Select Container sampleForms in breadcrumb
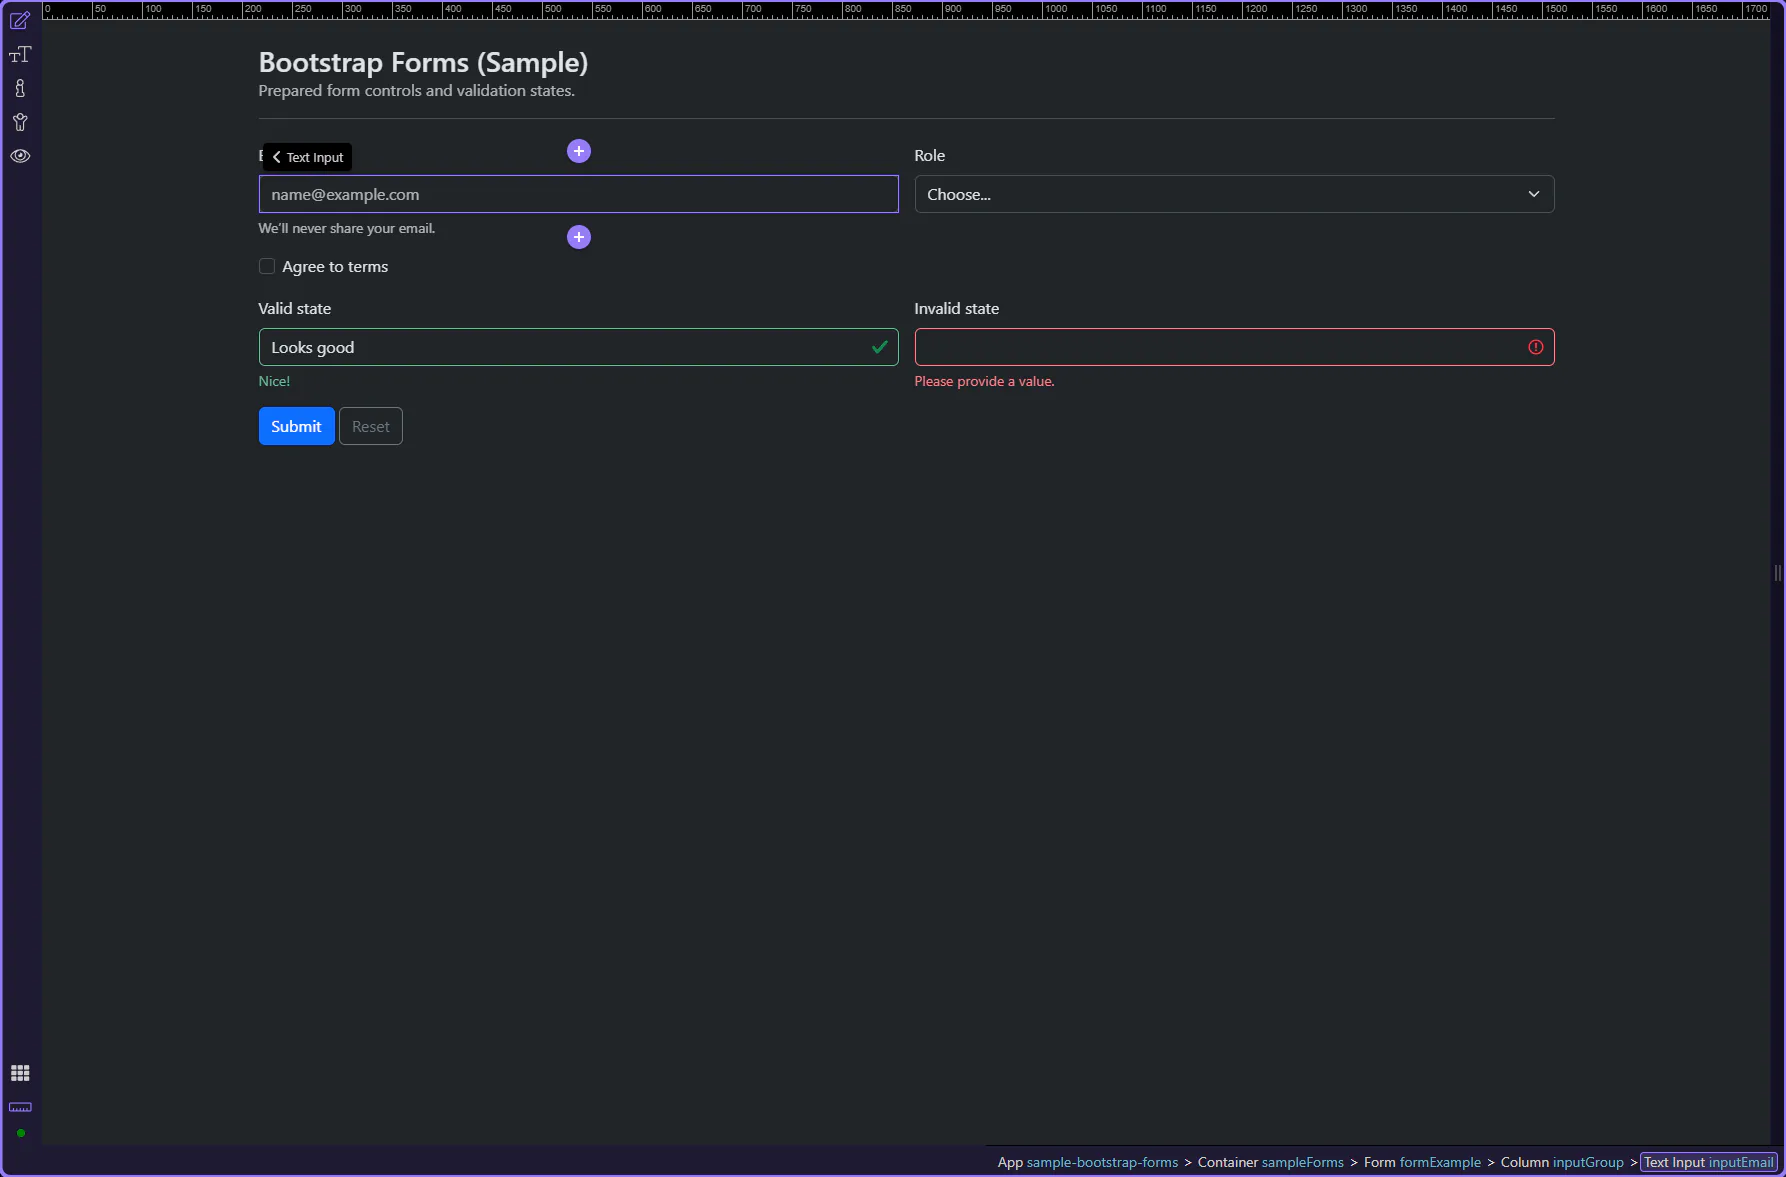Screen dimensions: 1786x1177 (x=1270, y=1162)
